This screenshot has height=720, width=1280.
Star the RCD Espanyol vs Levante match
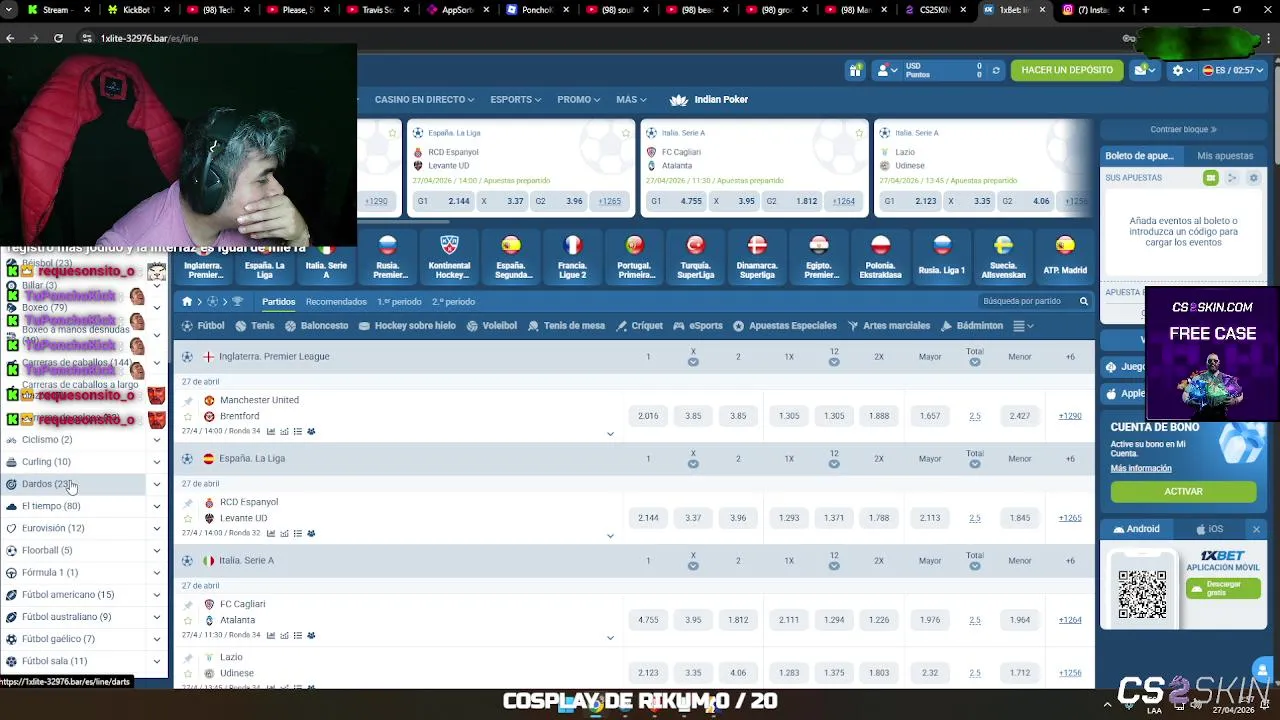point(187,518)
